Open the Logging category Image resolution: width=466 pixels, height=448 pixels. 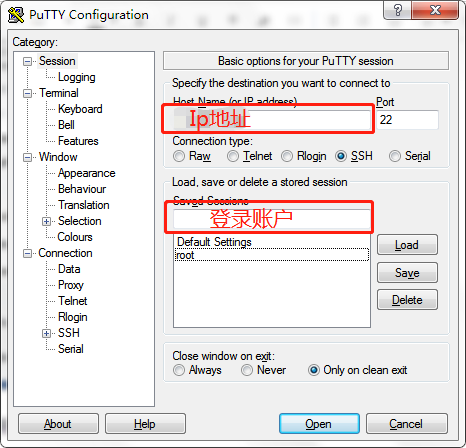(77, 77)
